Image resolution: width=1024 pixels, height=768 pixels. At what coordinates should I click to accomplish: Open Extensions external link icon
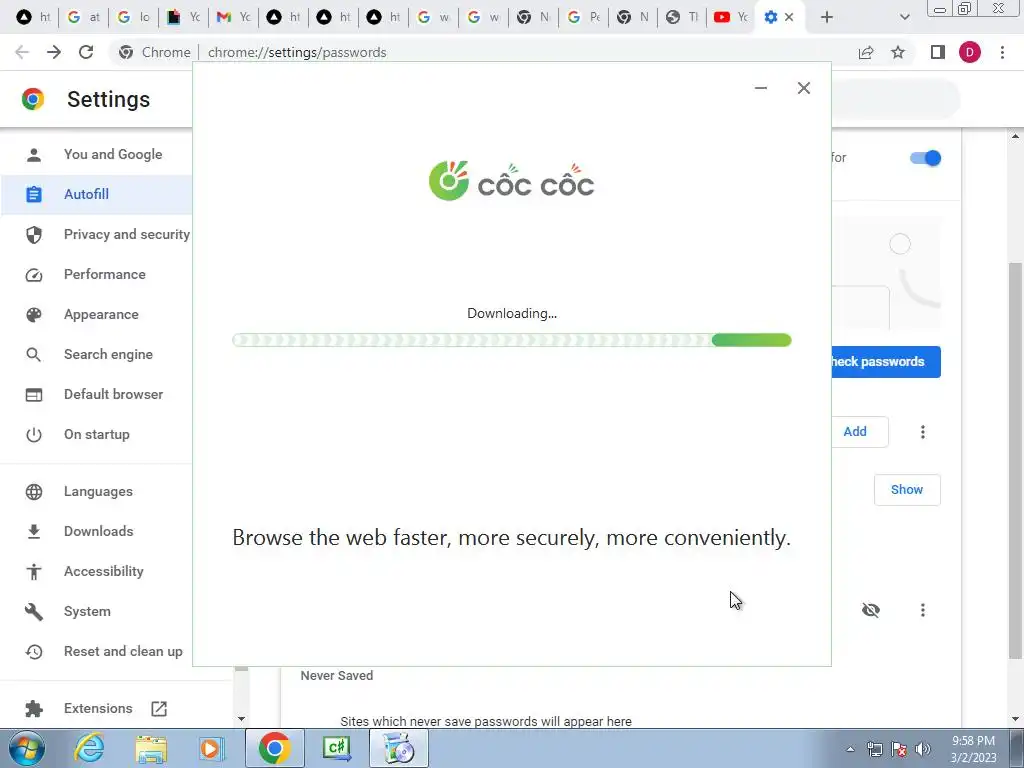(159, 709)
